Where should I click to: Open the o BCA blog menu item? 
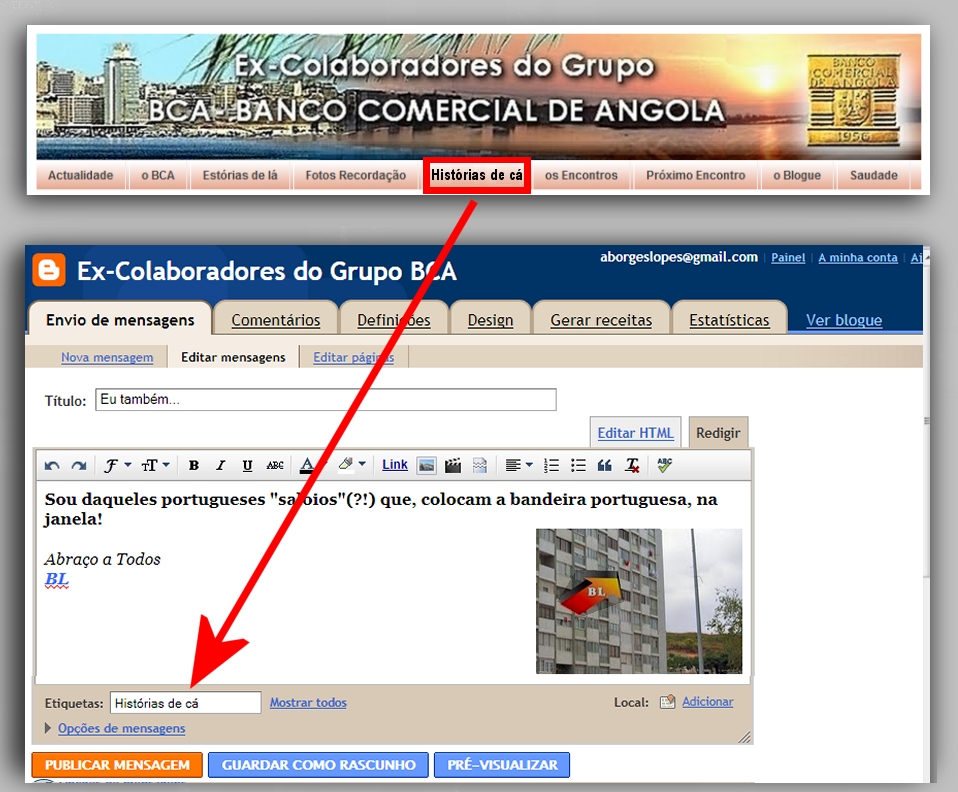click(x=158, y=175)
